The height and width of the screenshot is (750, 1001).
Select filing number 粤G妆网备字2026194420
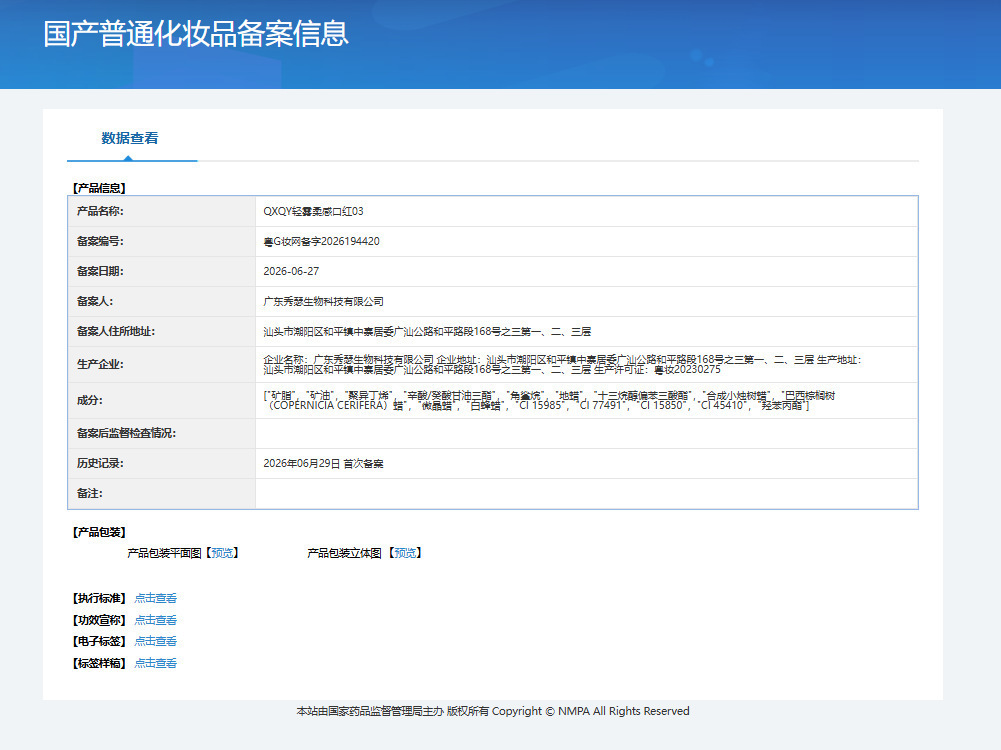tap(321, 241)
